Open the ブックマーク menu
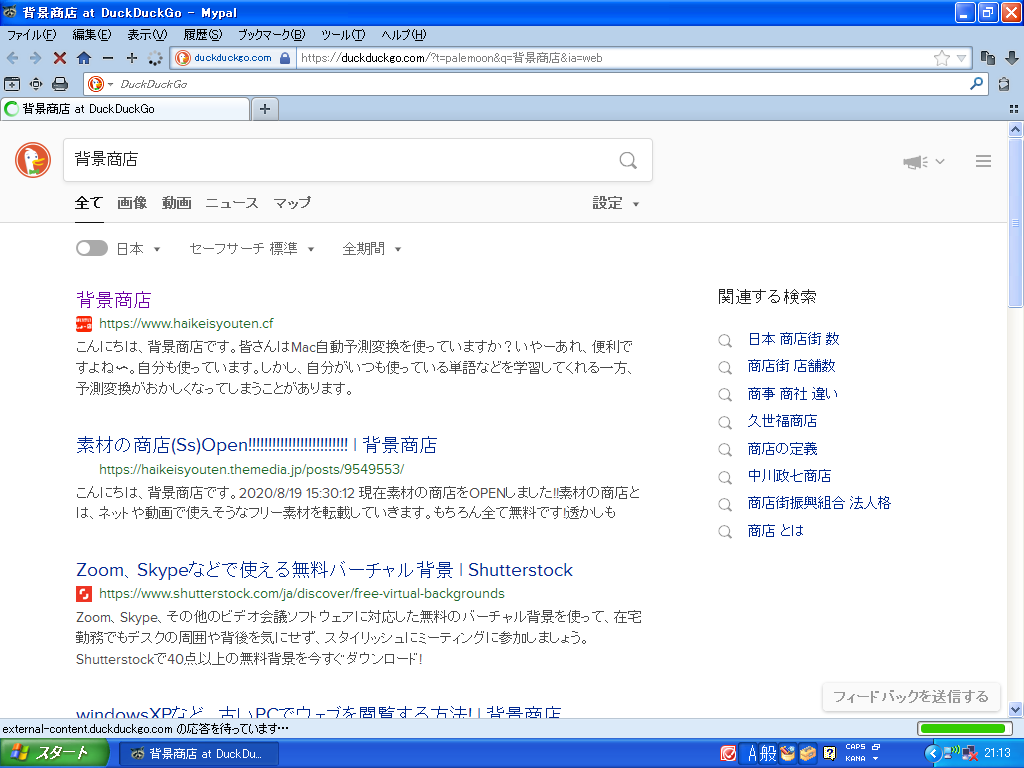This screenshot has height=768, width=1024. click(271, 35)
